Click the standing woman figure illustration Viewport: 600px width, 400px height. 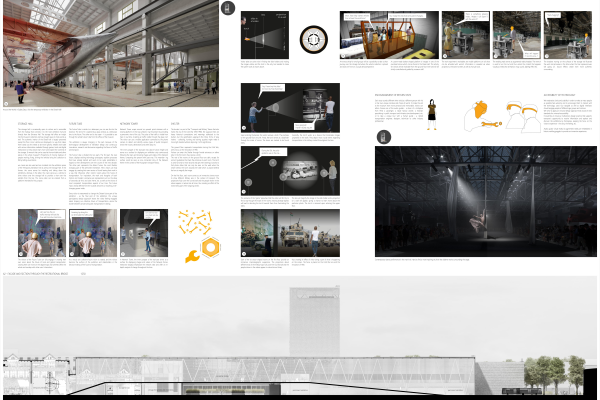(x=434, y=114)
